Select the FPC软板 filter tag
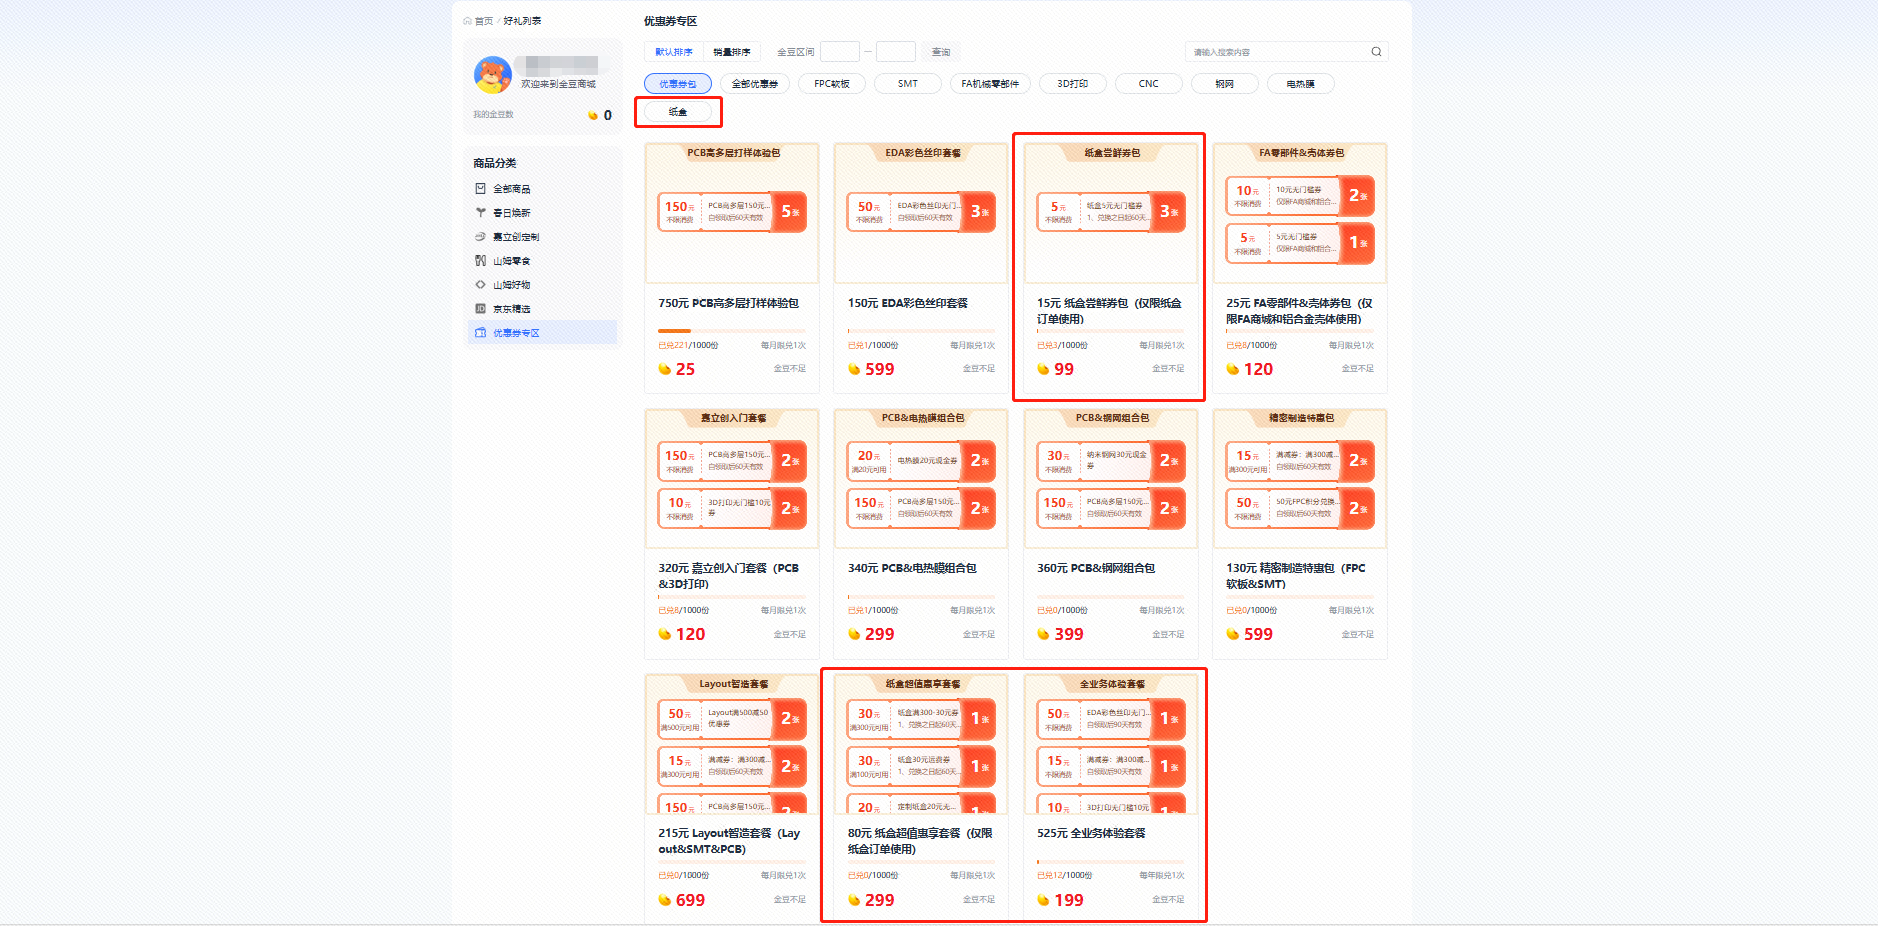Screen dimensions: 1878x926 coord(831,84)
